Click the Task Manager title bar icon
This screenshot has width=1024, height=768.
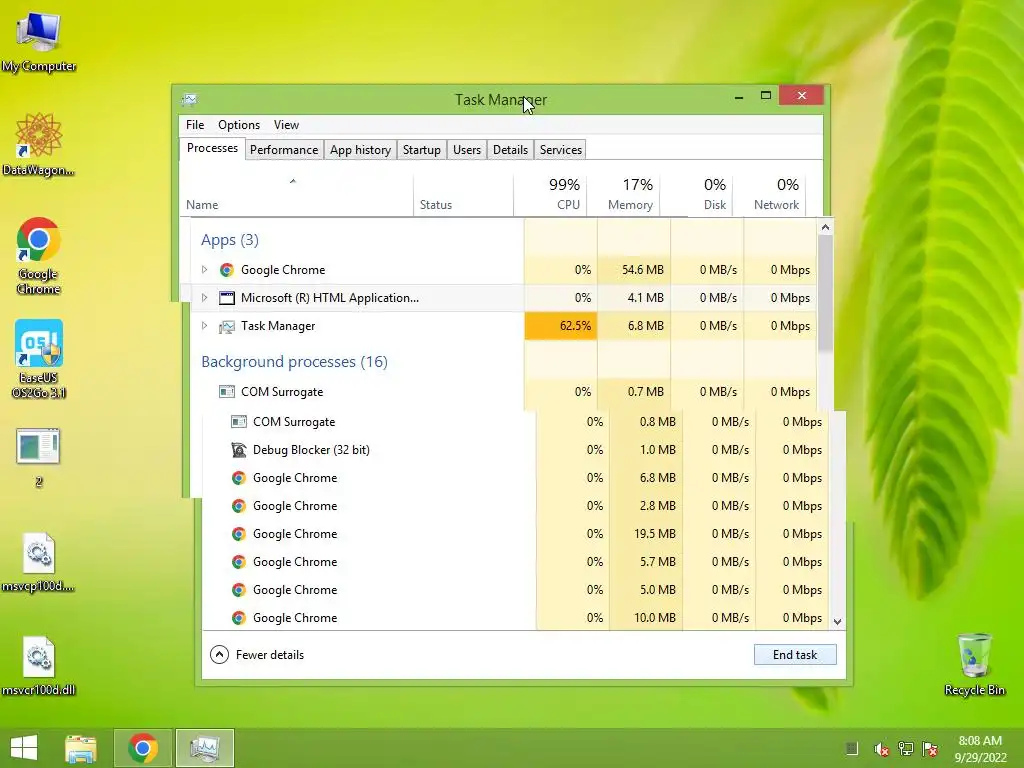[190, 99]
